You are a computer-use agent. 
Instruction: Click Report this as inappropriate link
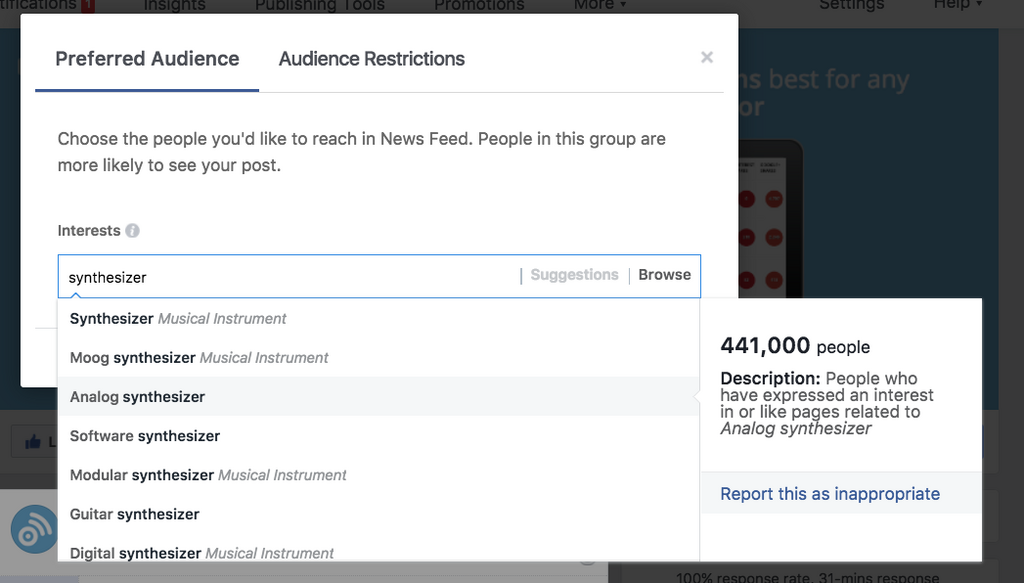coord(830,494)
